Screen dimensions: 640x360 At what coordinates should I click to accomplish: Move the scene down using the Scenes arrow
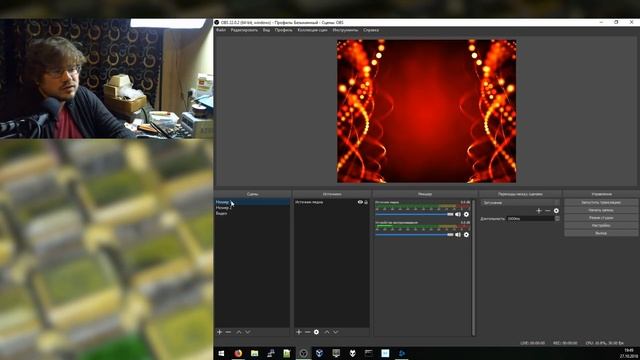coord(247,332)
